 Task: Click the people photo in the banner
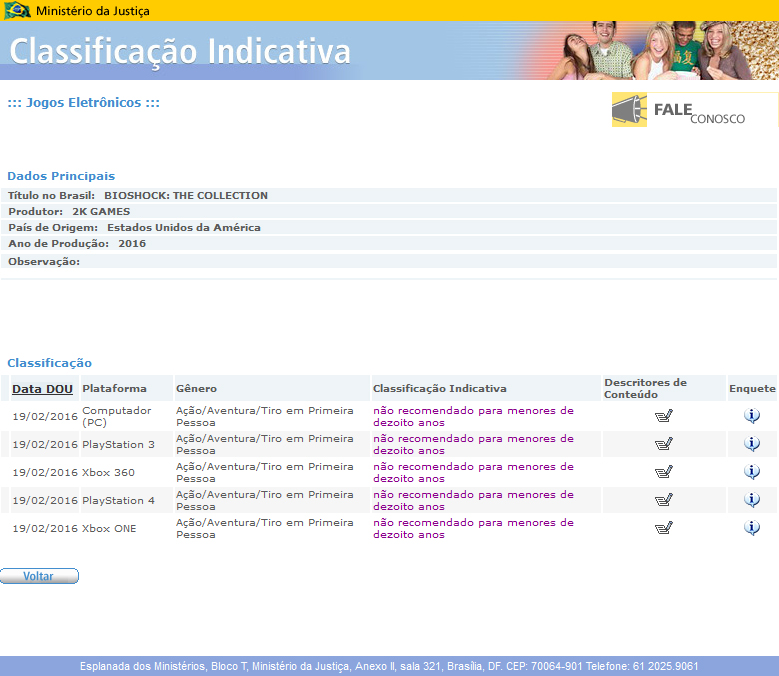(660, 50)
